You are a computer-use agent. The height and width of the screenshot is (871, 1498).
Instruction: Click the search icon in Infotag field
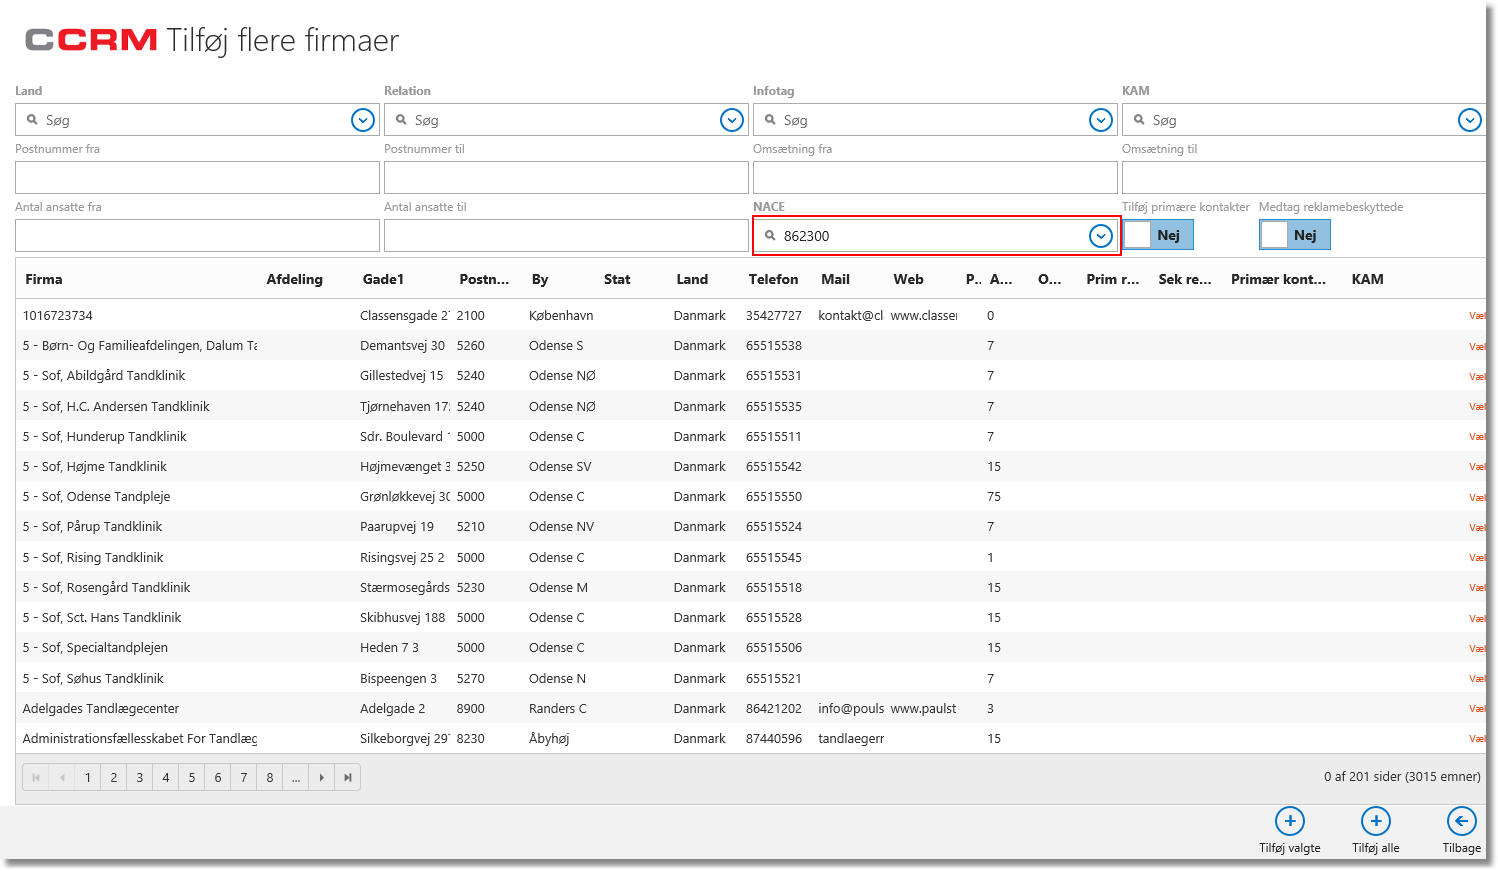click(x=770, y=119)
